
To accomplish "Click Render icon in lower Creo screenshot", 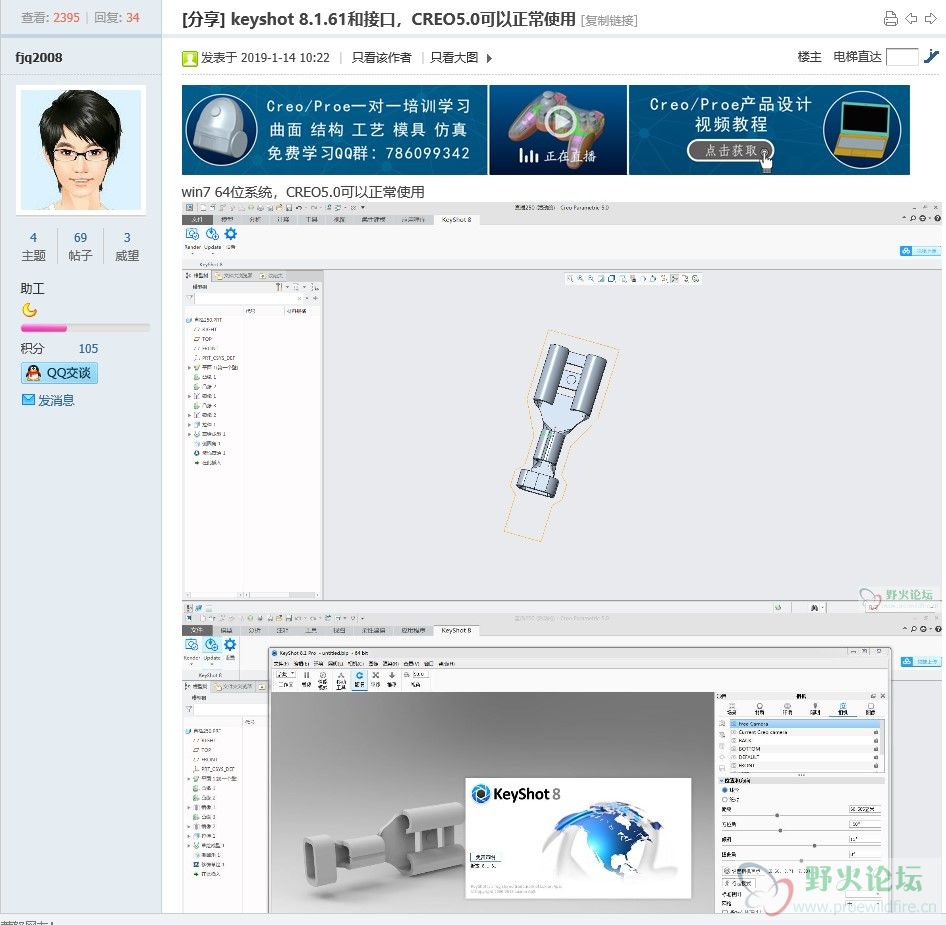I will (191, 645).
